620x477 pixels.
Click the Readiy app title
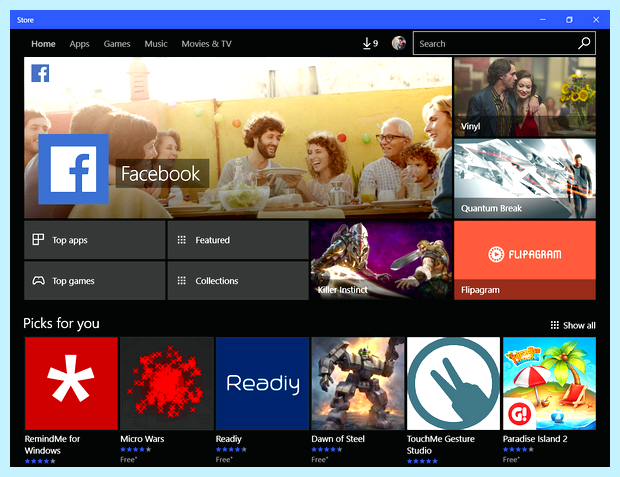(229, 439)
